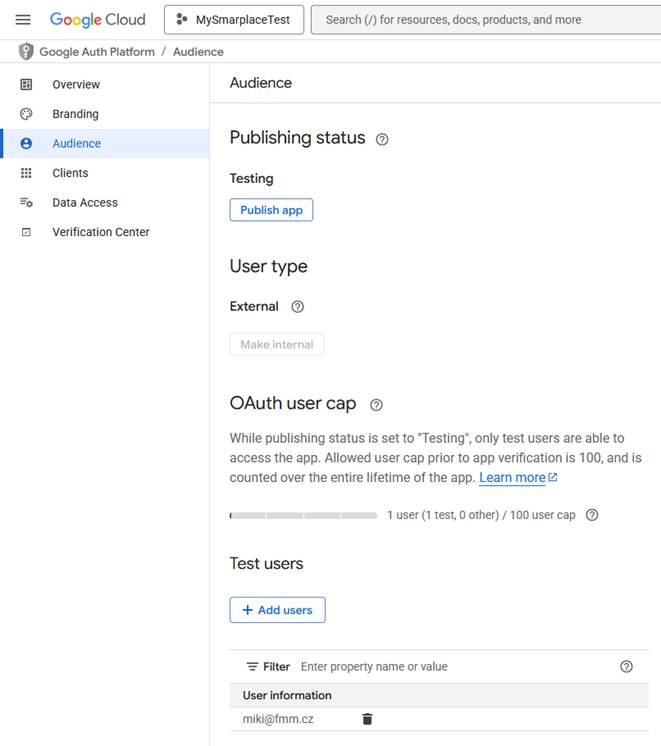Click the help icon beside Publishing status
The height and width of the screenshot is (746, 661).
[382, 140]
